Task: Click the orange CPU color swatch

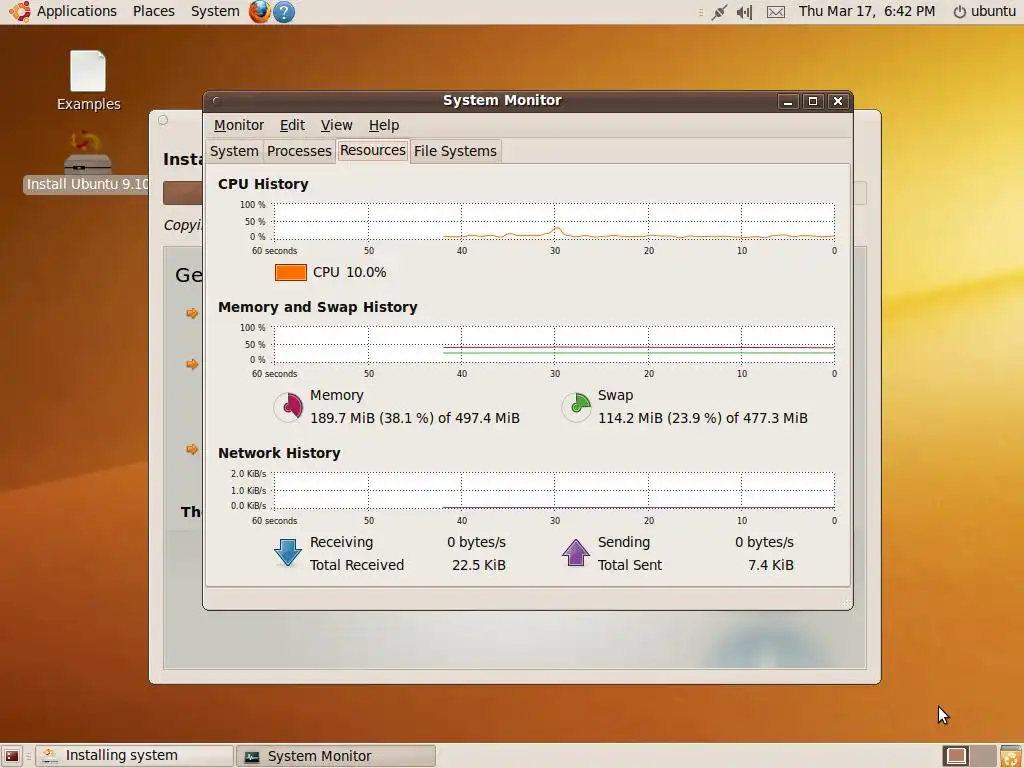Action: coord(291,272)
